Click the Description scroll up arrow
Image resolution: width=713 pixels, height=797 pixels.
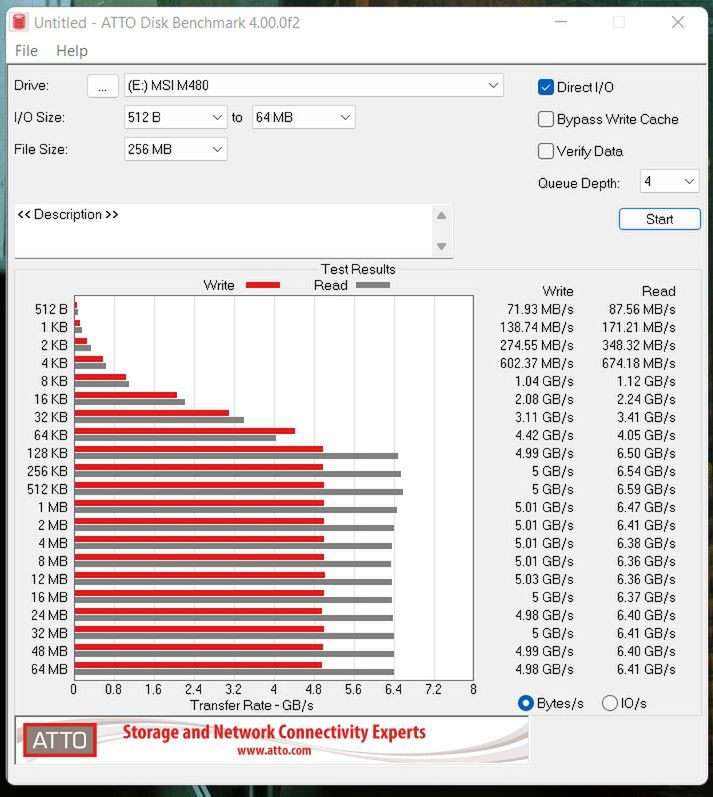point(442,216)
